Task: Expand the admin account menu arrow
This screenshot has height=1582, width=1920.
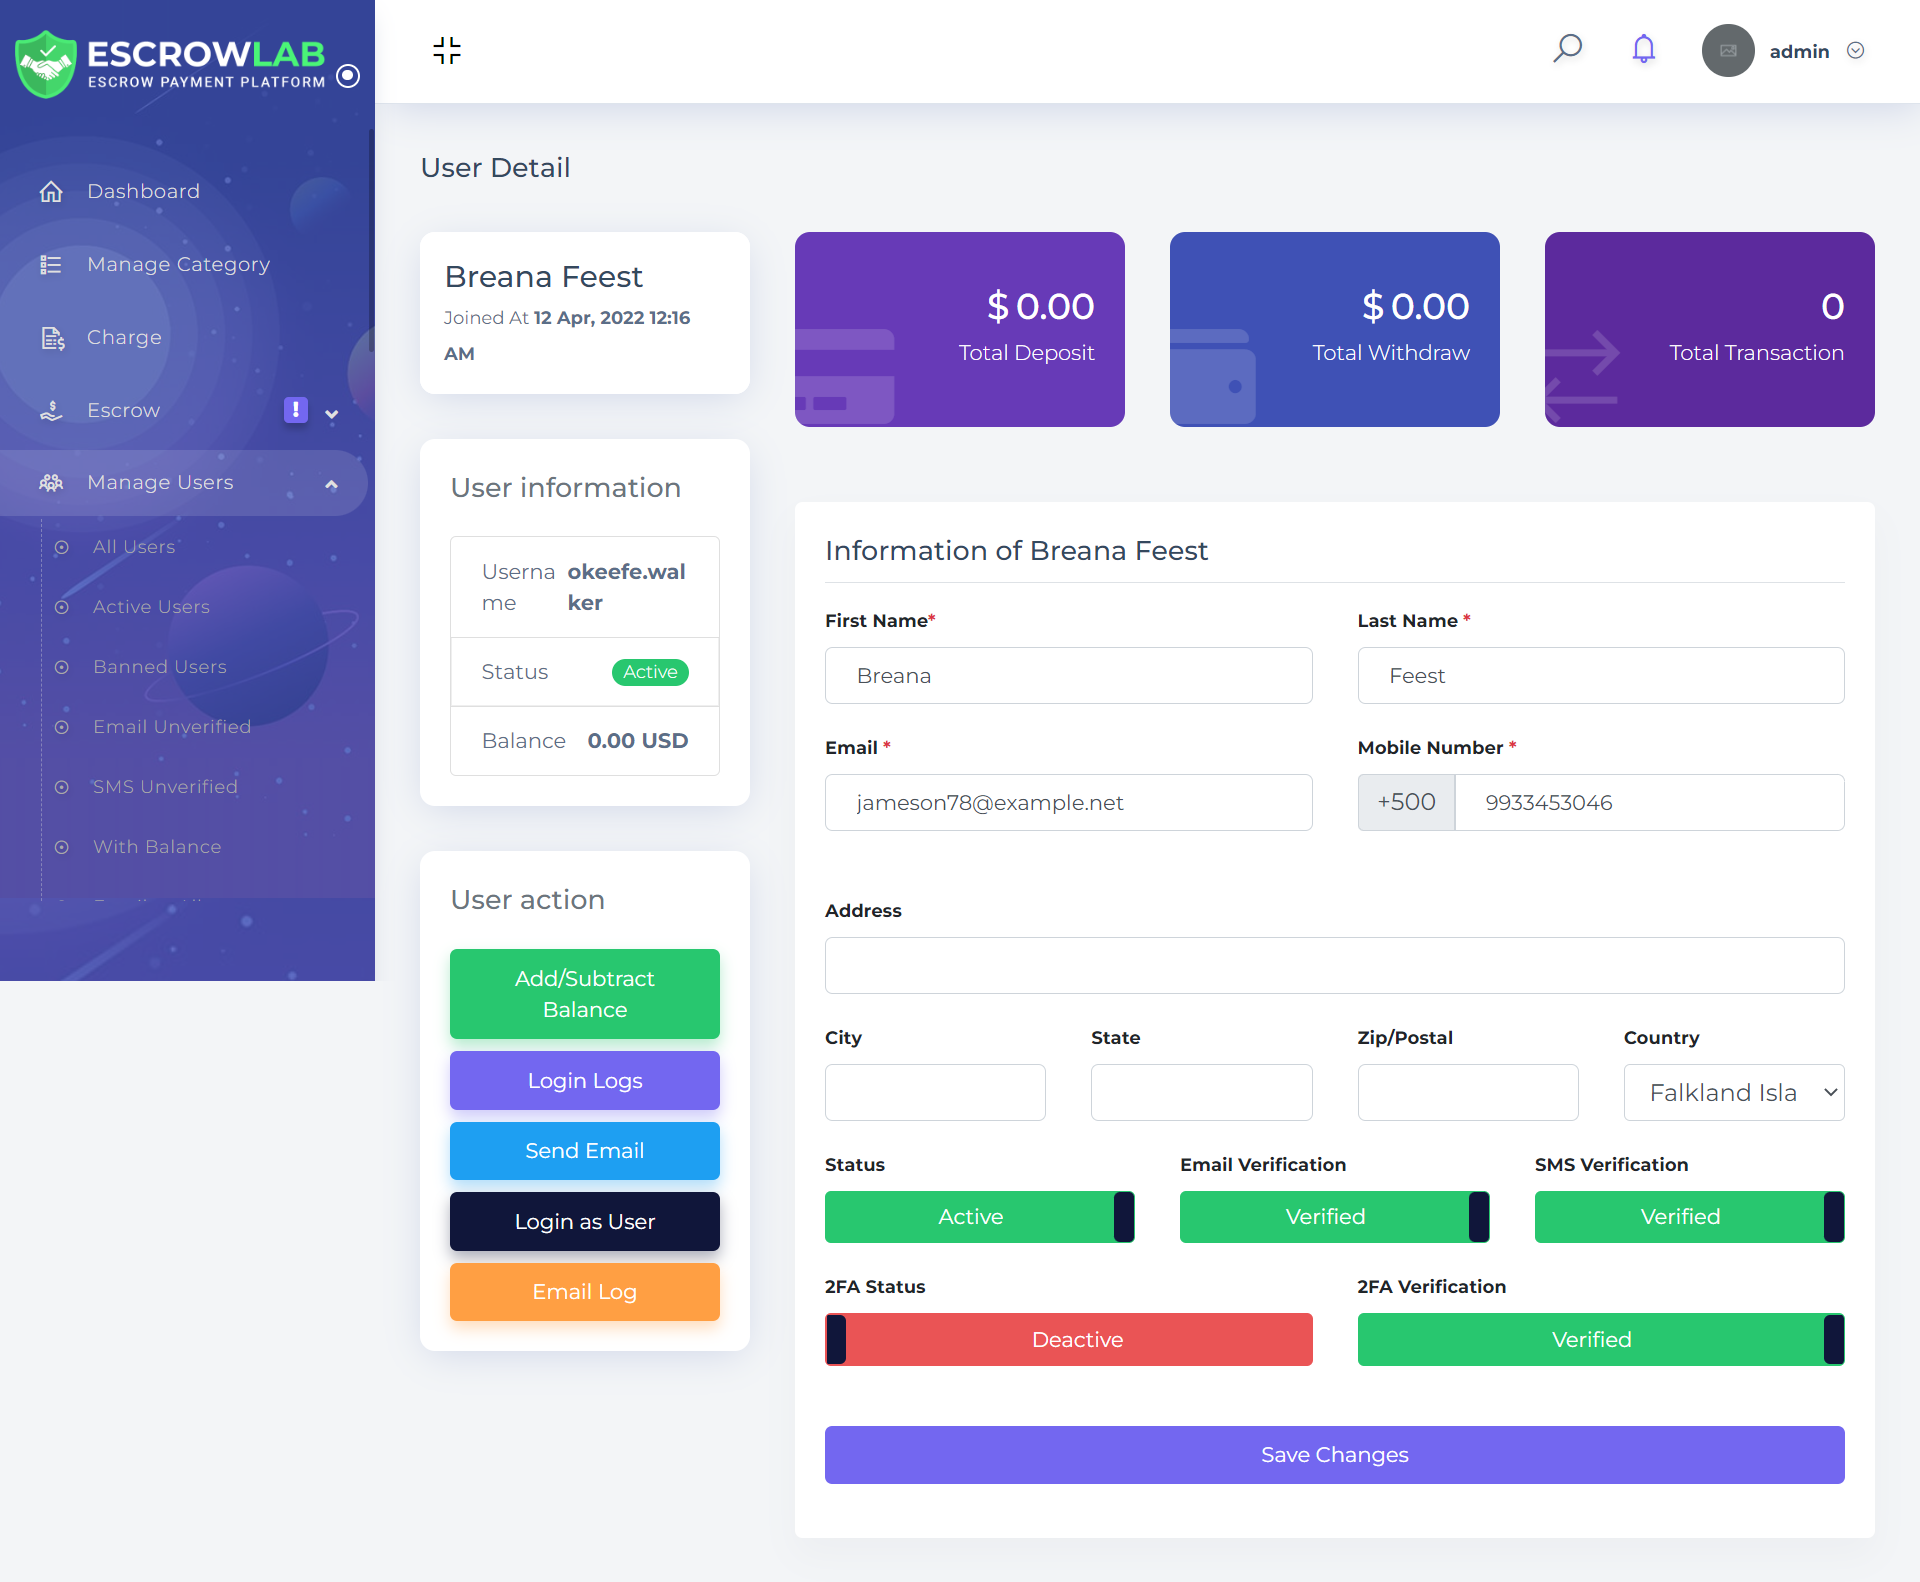Action: [x=1855, y=51]
